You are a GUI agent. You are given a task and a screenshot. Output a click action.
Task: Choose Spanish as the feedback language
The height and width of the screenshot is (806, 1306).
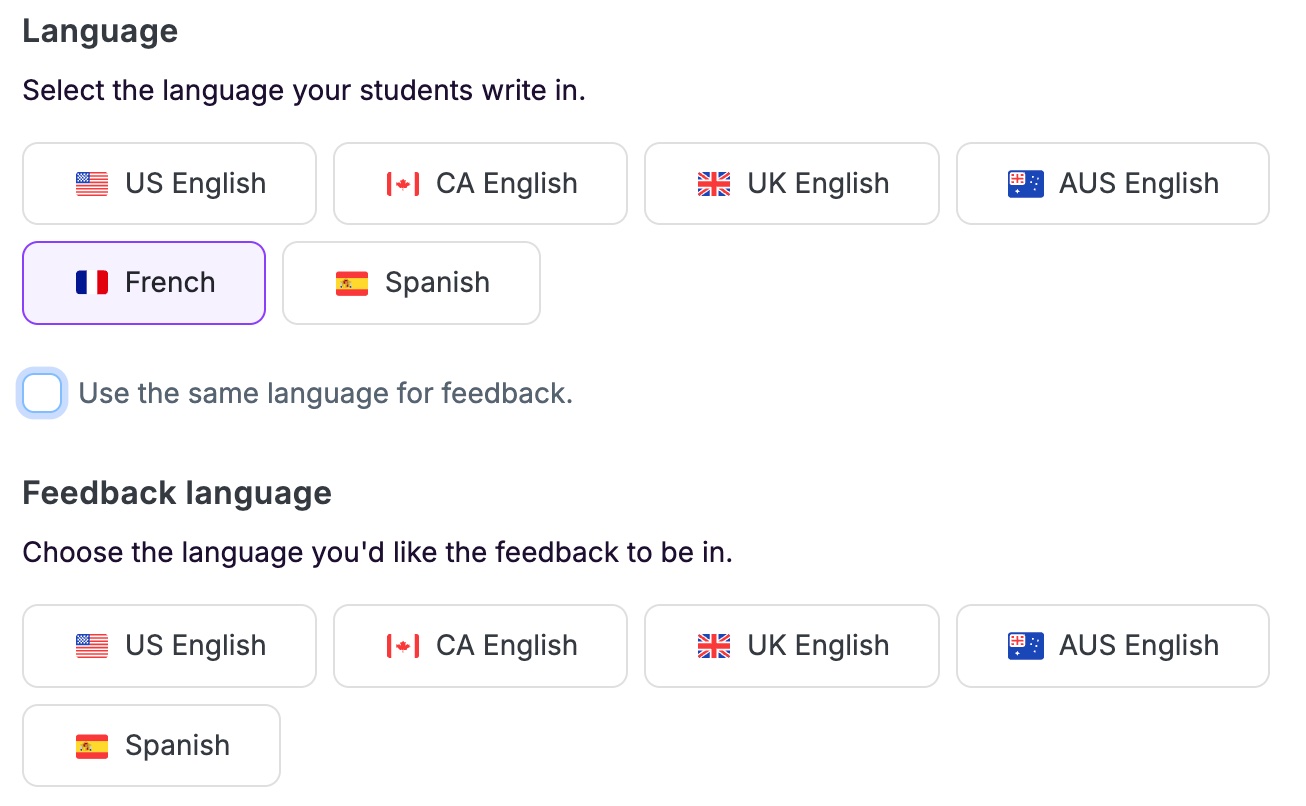[151, 746]
